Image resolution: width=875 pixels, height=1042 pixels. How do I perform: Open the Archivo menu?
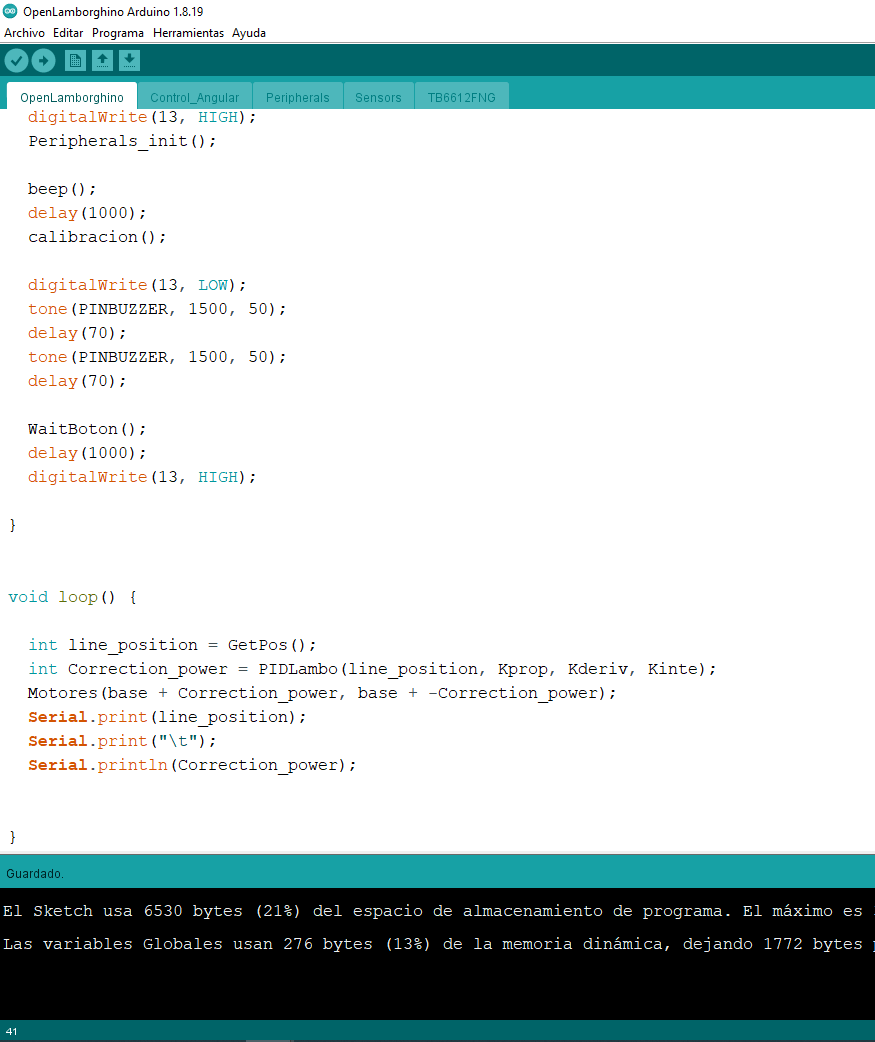click(25, 33)
